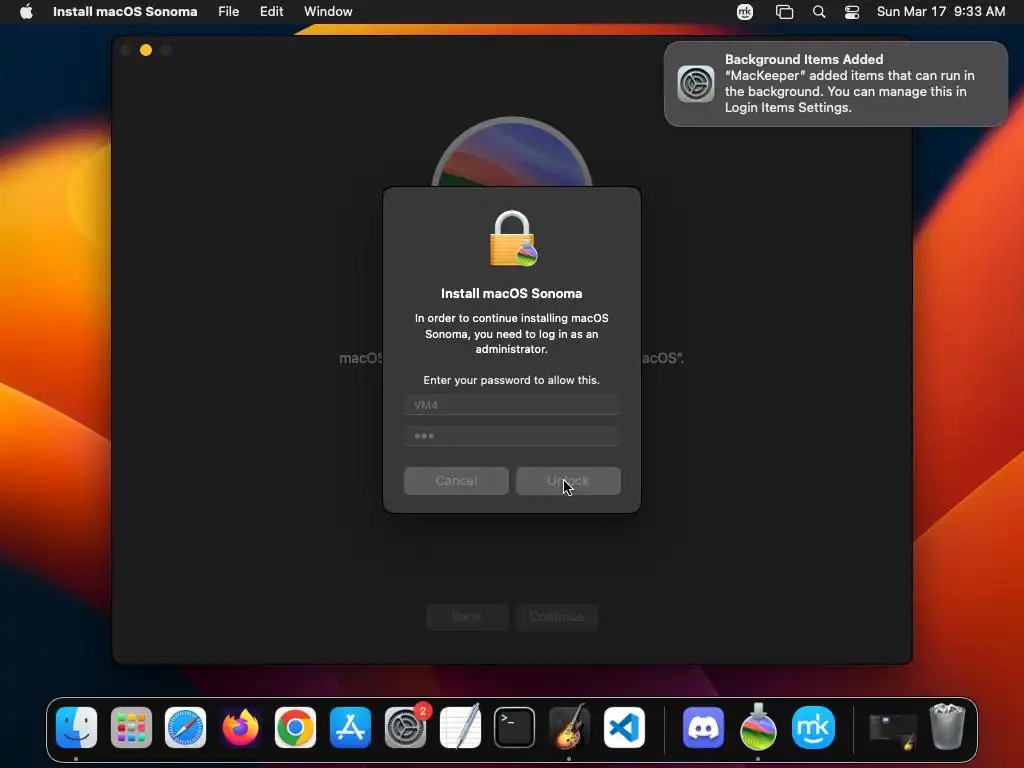The width and height of the screenshot is (1024, 768).
Task: Open GarageBand from the Dock
Action: coord(569,727)
